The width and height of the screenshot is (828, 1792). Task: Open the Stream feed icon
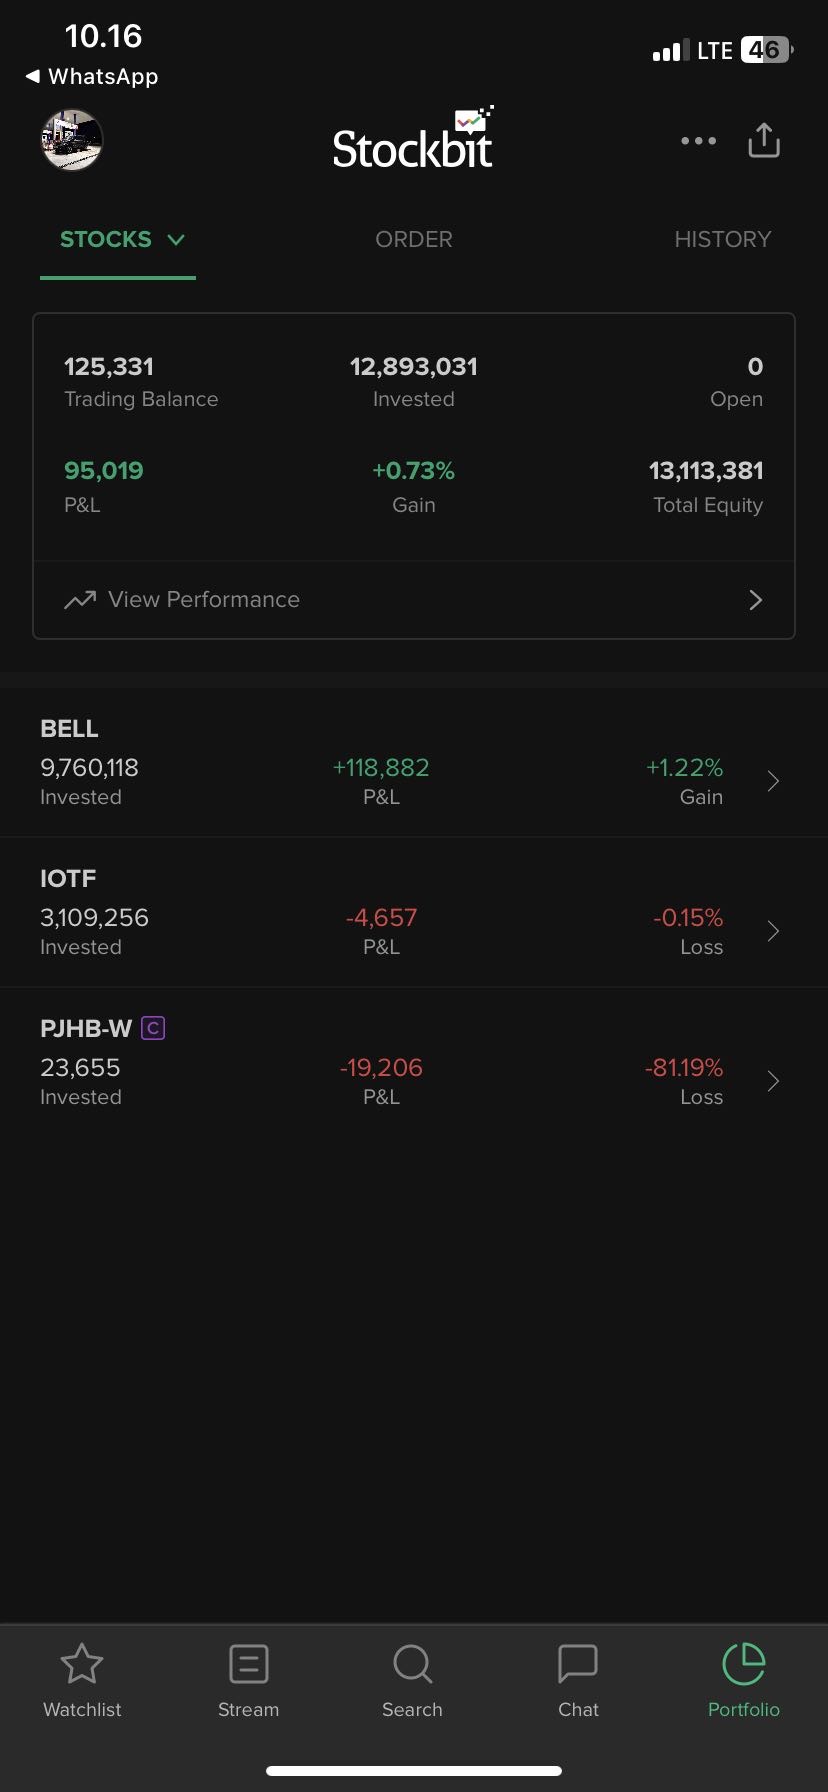(x=248, y=1664)
